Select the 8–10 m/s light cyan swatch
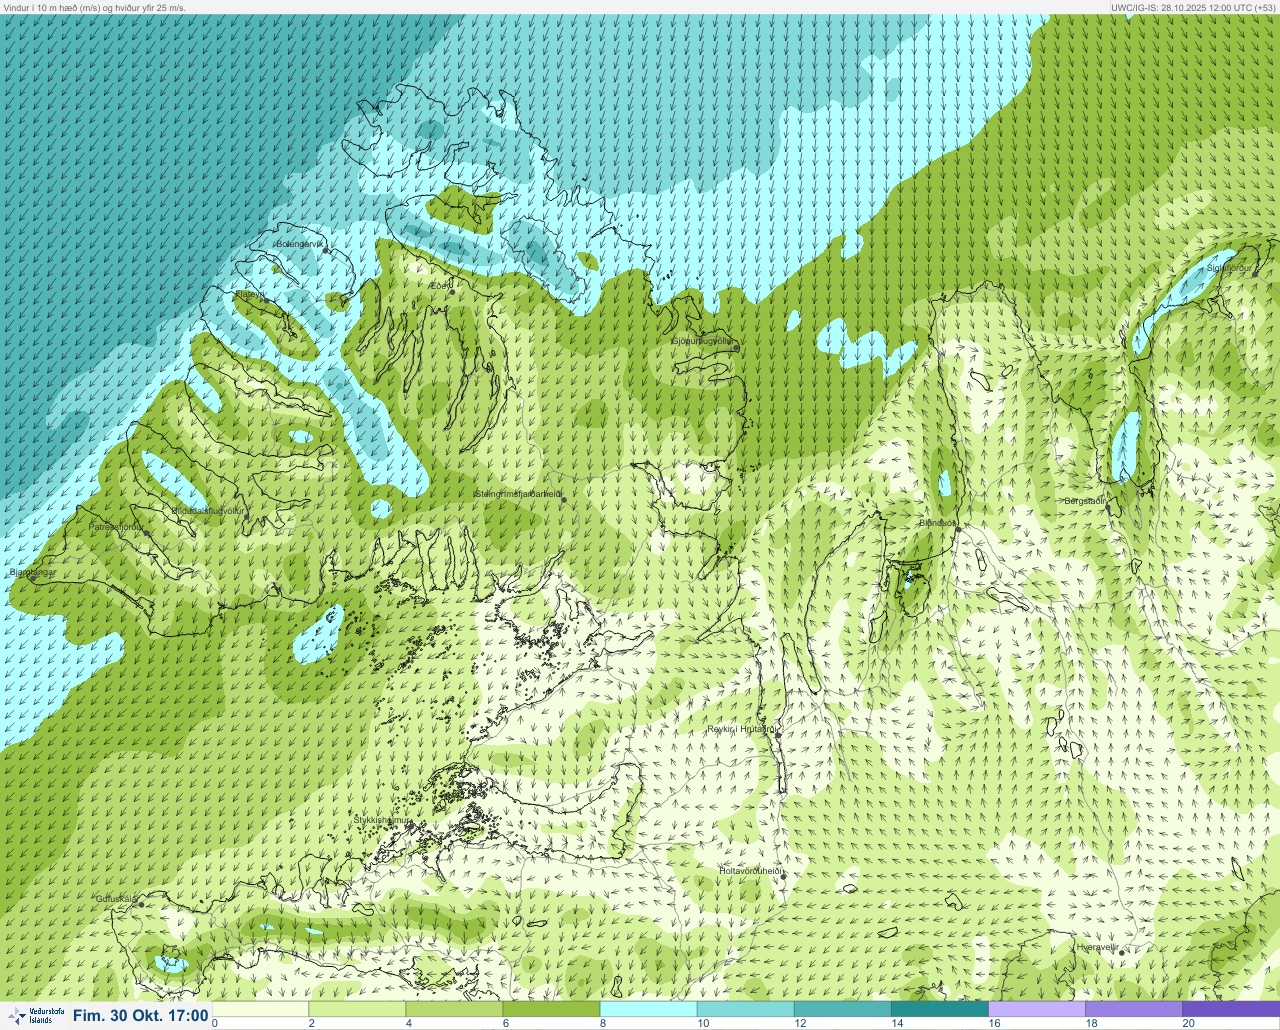 [x=650, y=1009]
